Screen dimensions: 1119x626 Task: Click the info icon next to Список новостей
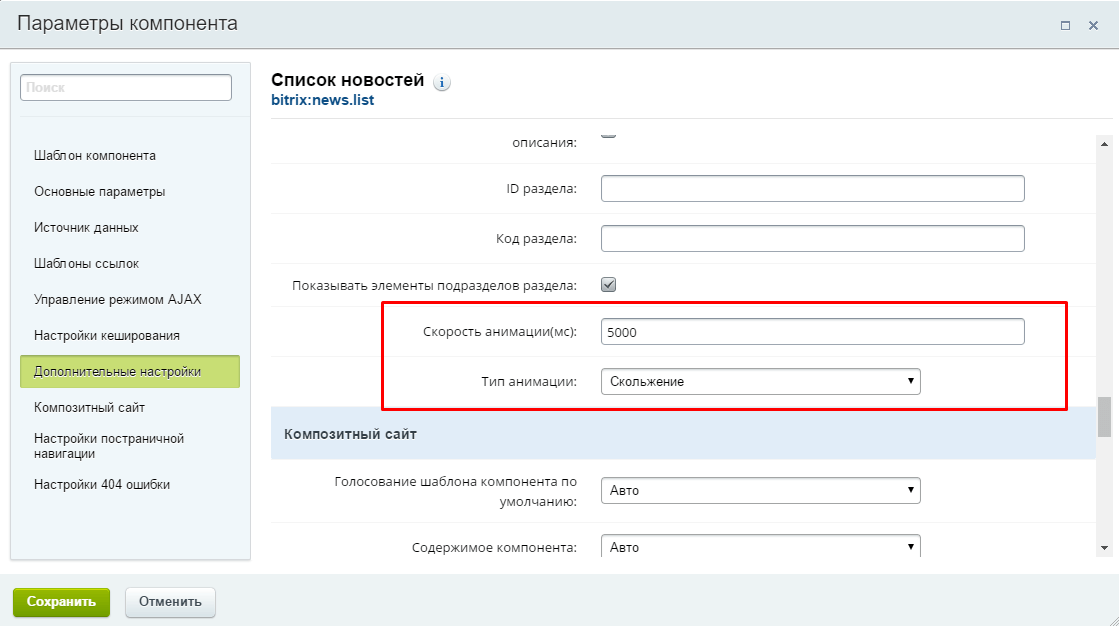442,83
